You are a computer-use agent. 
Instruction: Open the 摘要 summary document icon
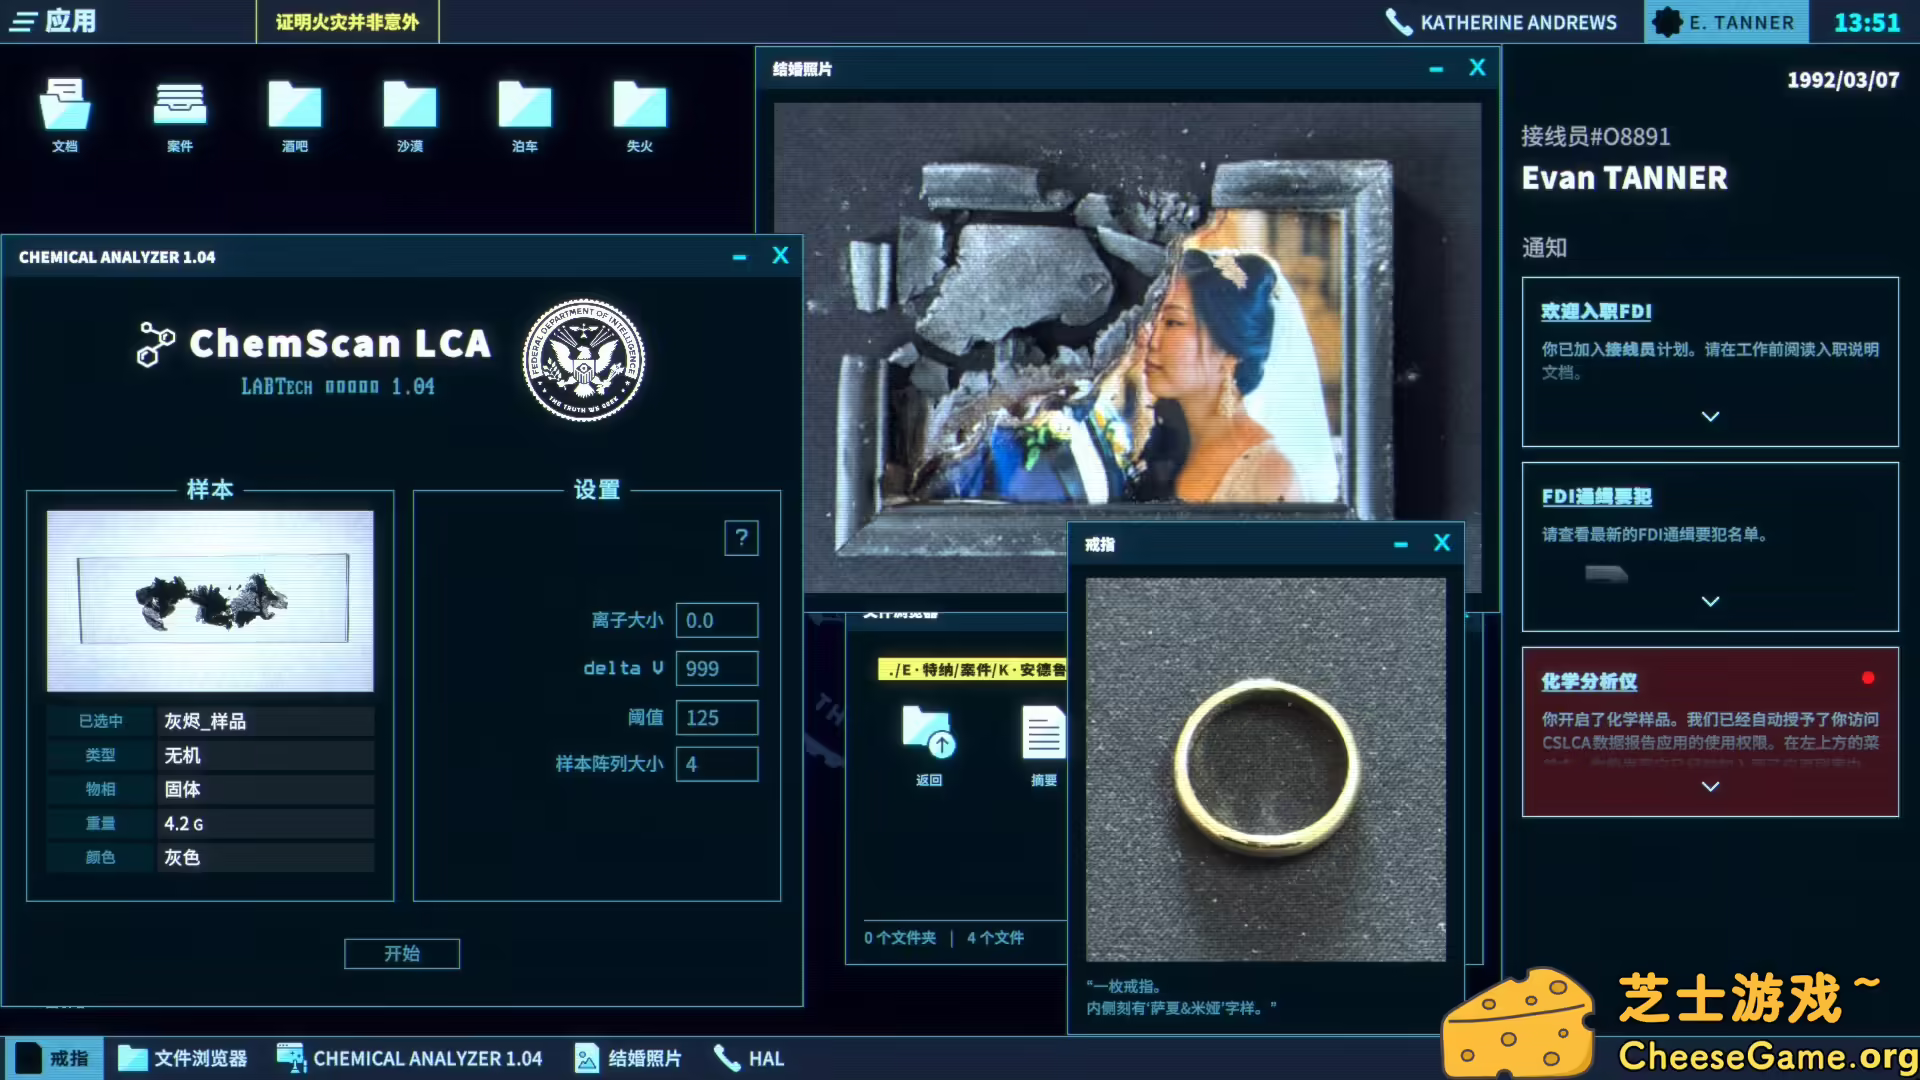click(x=1043, y=734)
